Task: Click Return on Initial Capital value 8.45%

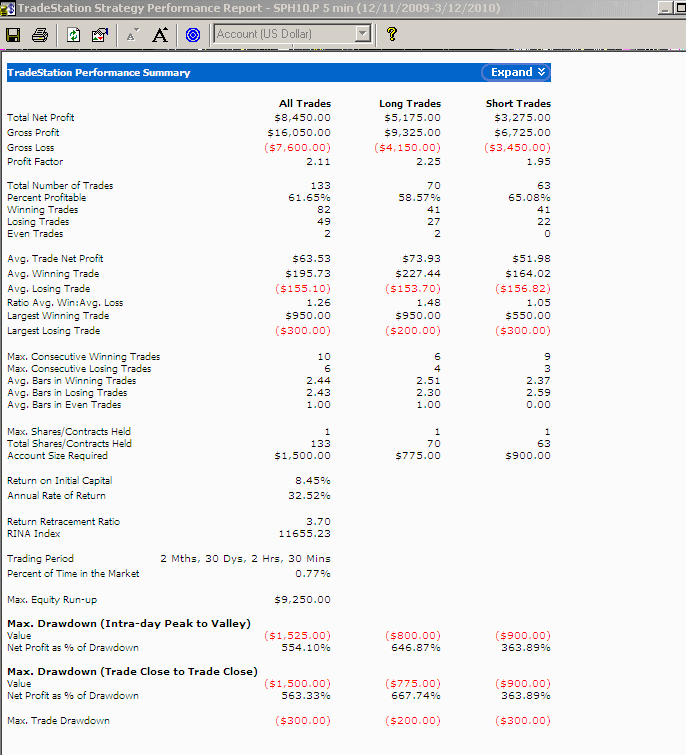Action: (312, 481)
